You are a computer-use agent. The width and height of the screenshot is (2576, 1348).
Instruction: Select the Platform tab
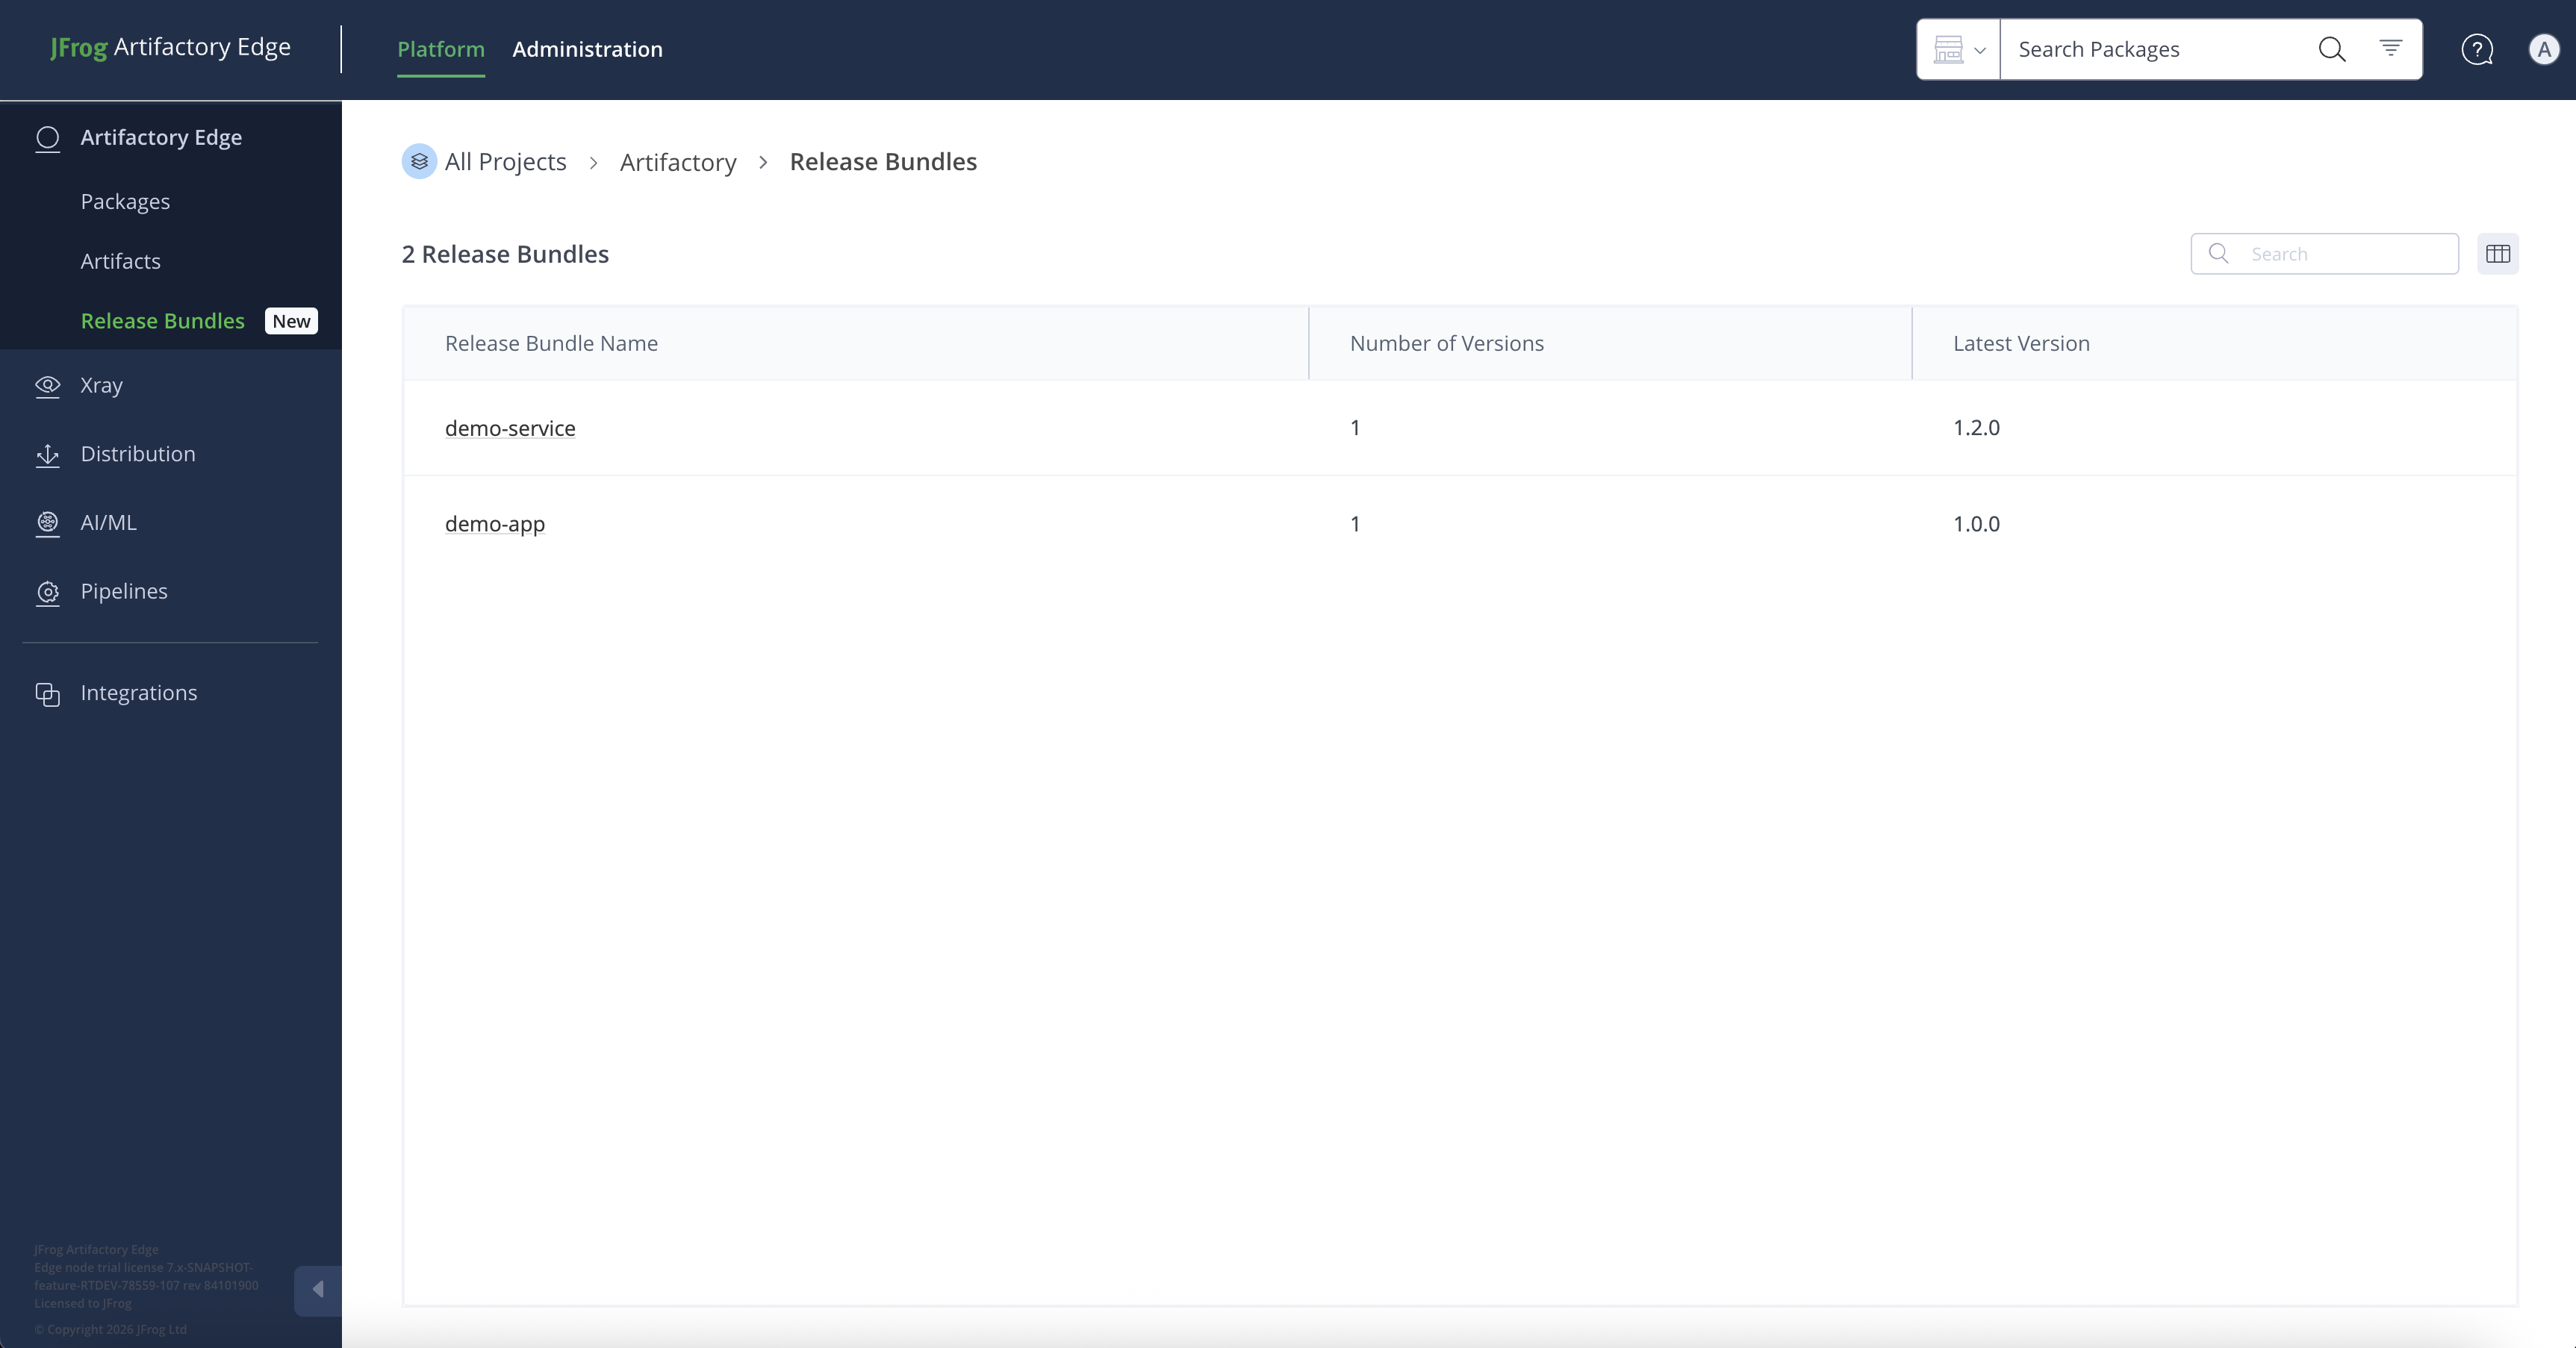tap(440, 49)
